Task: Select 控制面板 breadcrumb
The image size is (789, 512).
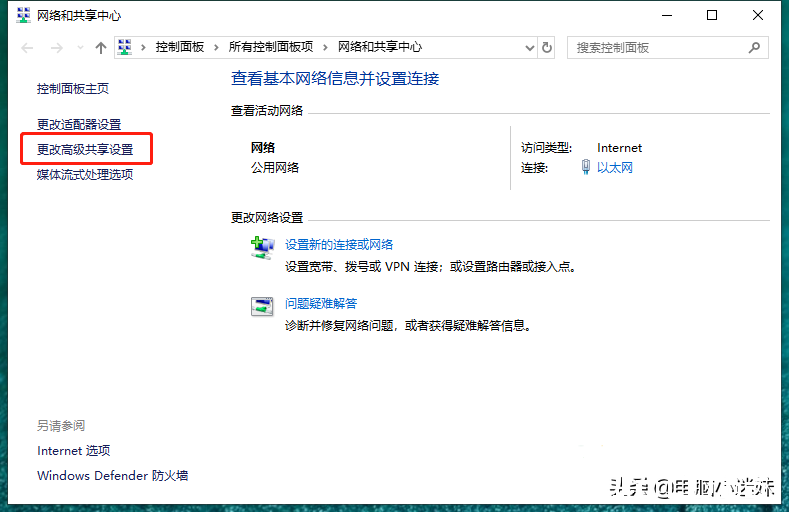Action: coord(180,47)
